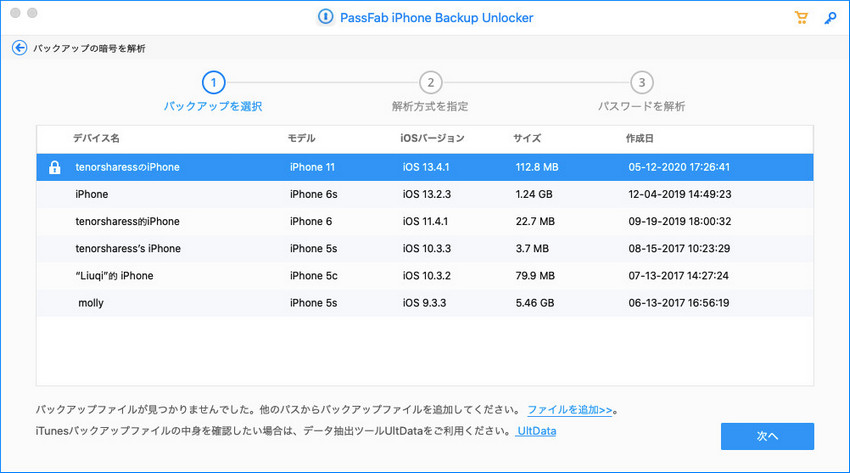Click the key register icon
Viewport: 850px width, 473px height.
(x=830, y=18)
